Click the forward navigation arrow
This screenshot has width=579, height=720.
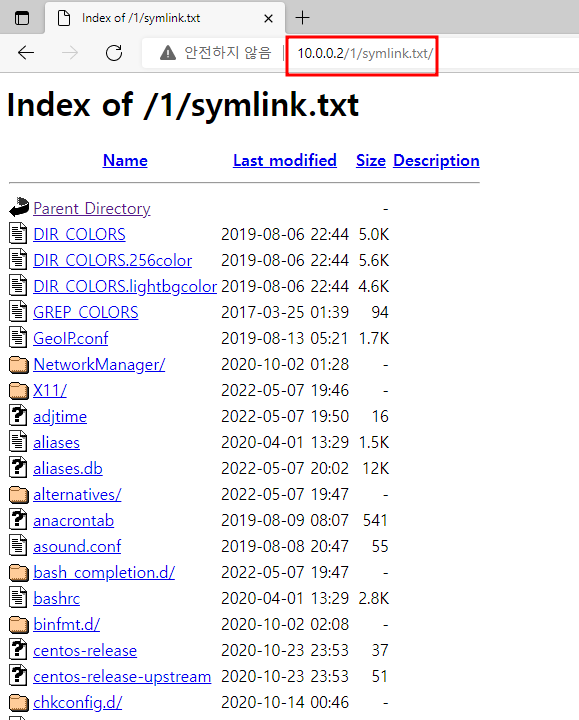tap(70, 53)
